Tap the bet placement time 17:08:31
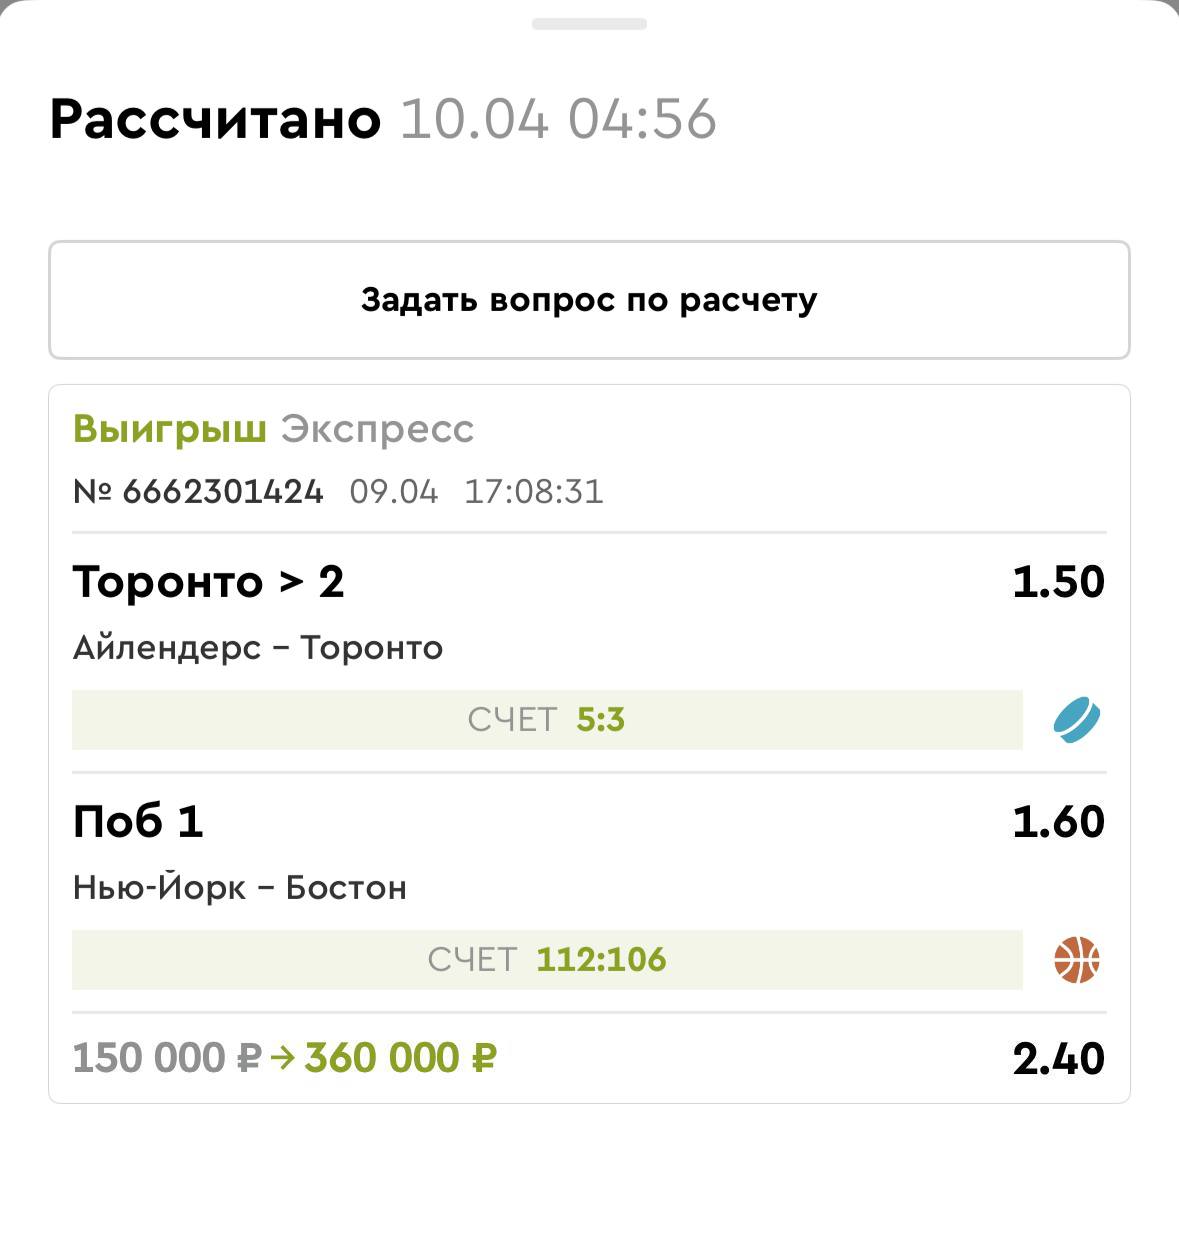The image size is (1179, 1254). [534, 492]
